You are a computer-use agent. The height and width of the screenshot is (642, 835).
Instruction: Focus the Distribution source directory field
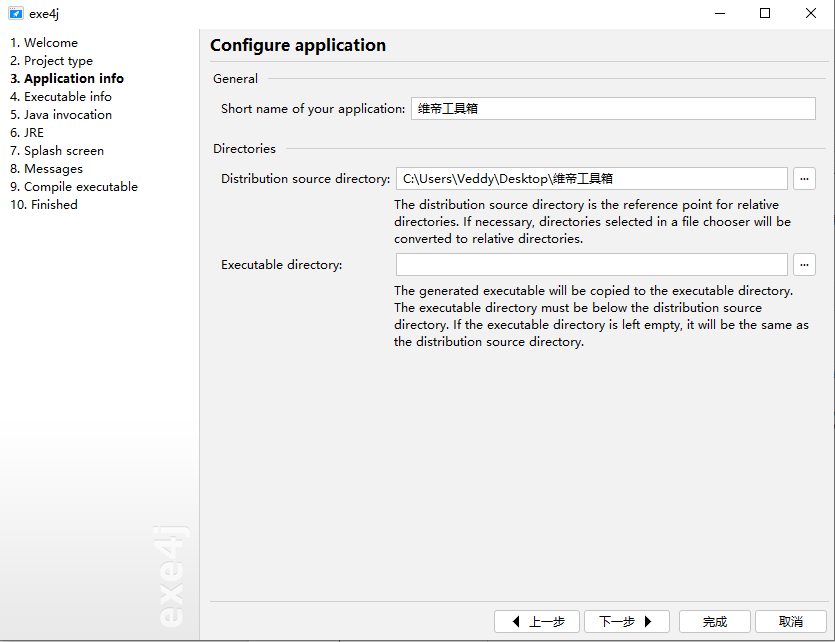592,179
